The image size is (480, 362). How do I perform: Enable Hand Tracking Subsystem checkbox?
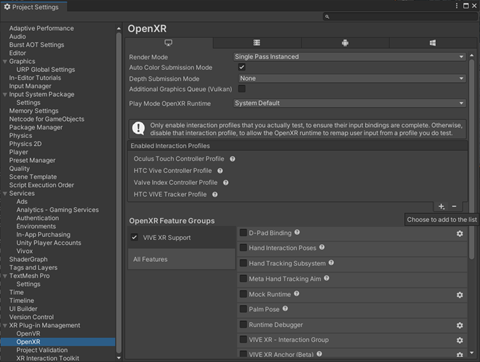243,263
